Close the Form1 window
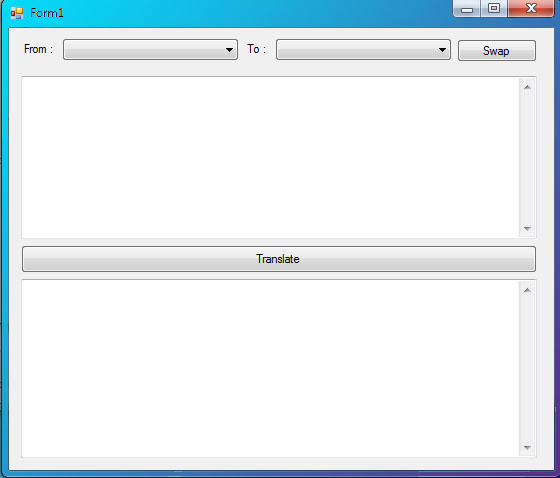 tap(531, 9)
